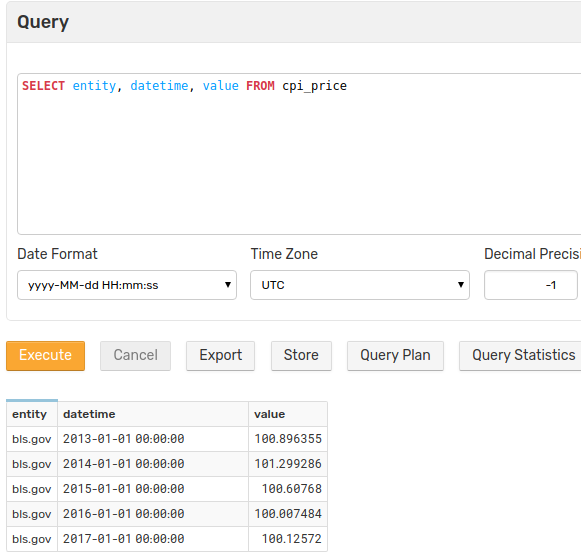Open the Date Format dropdown
The image size is (581, 559).
click(127, 285)
